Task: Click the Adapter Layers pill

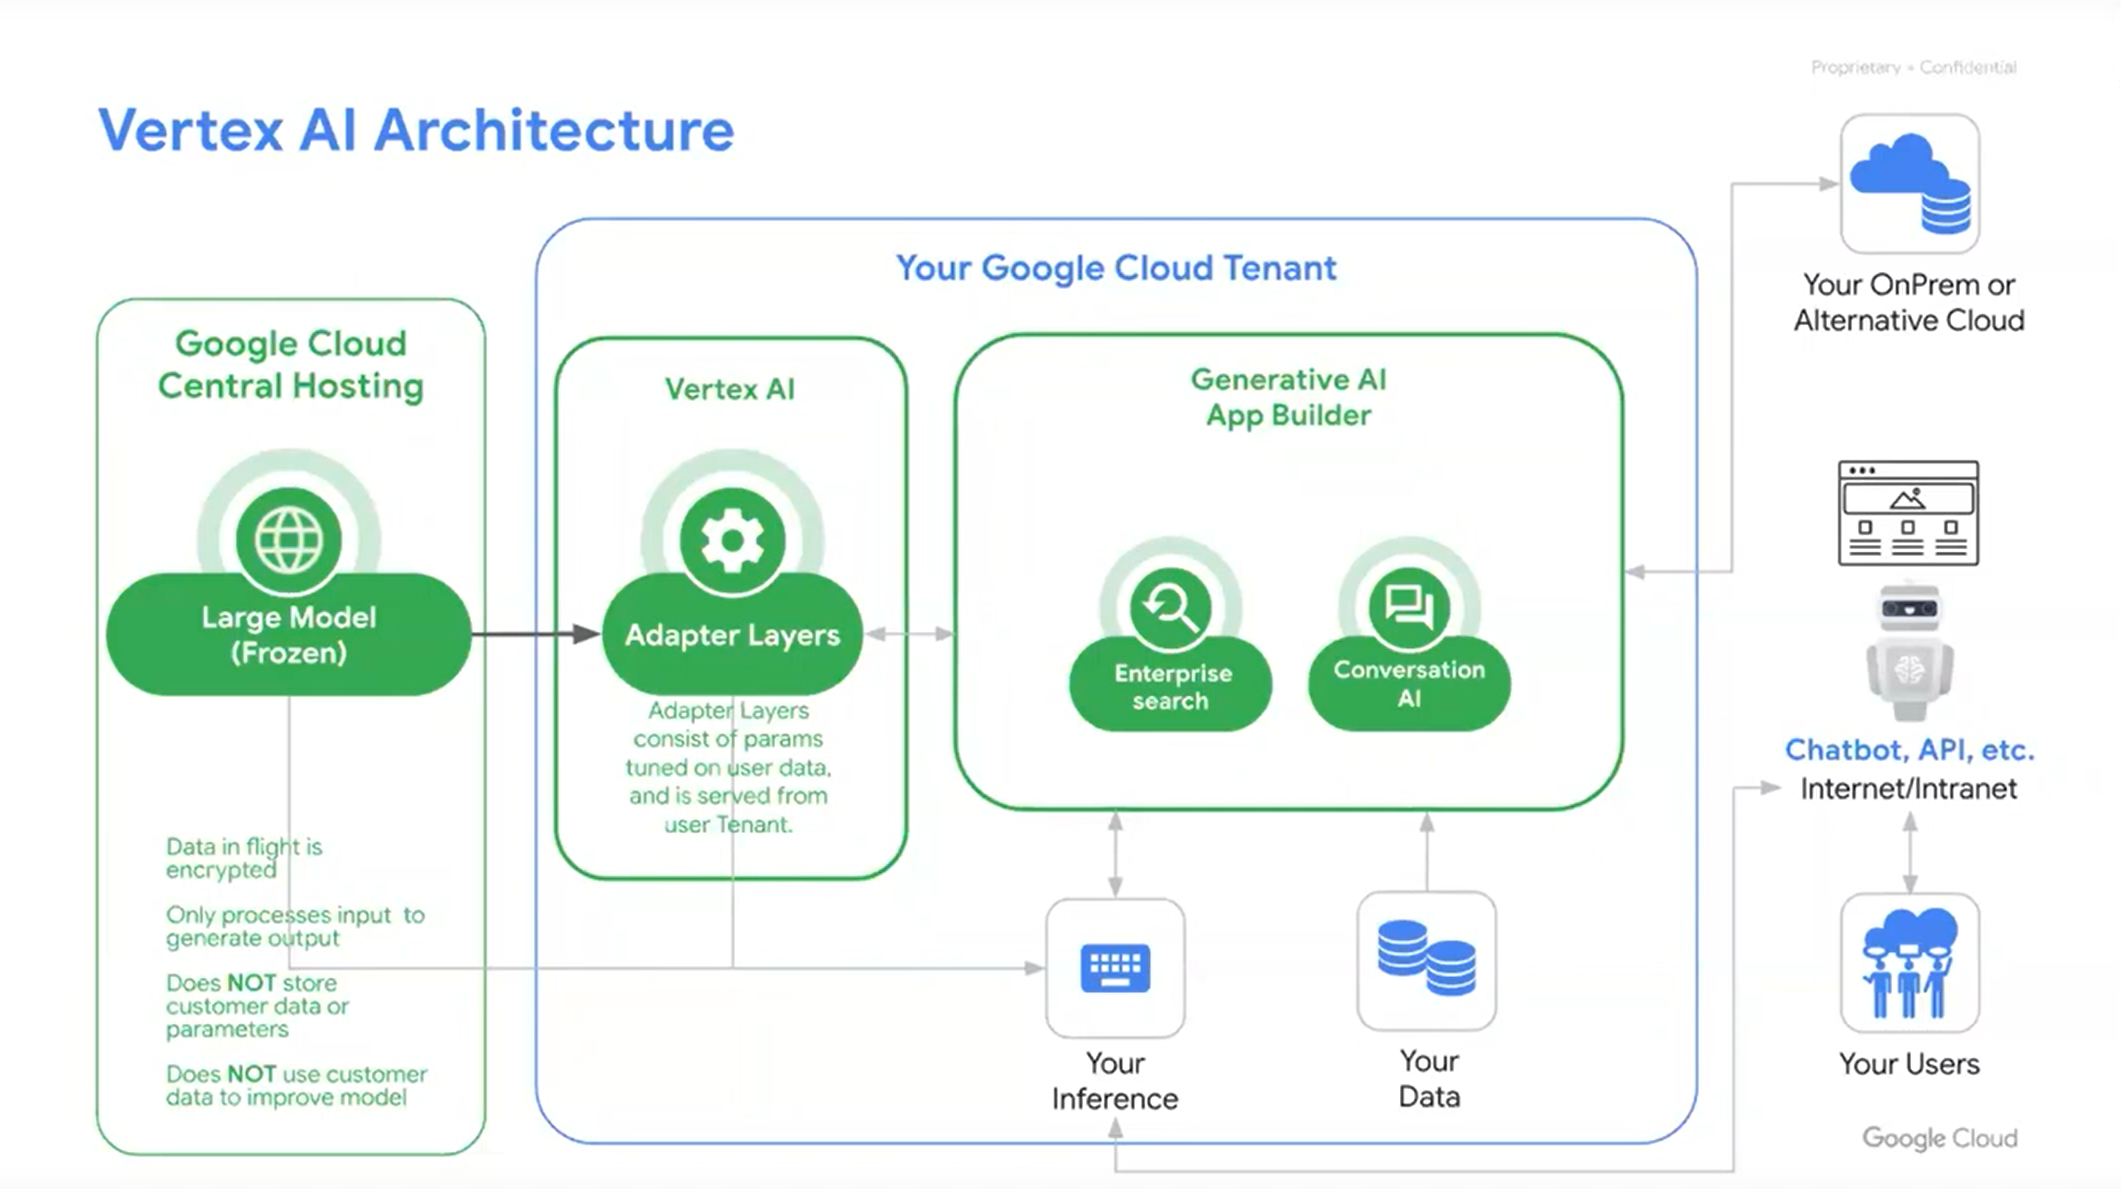Action: click(x=732, y=634)
